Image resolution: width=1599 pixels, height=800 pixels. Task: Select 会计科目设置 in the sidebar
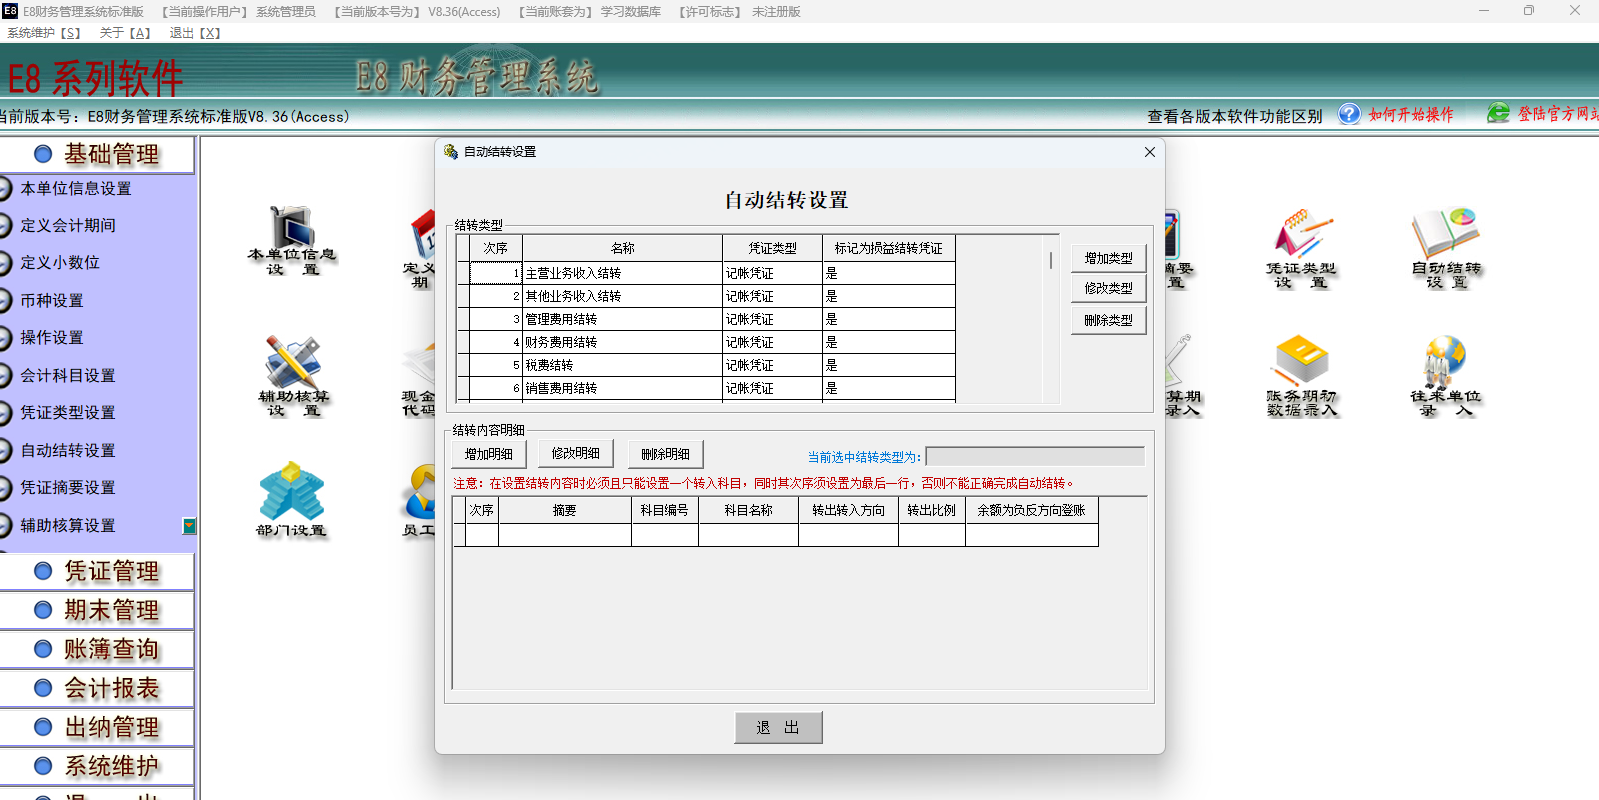click(x=68, y=375)
